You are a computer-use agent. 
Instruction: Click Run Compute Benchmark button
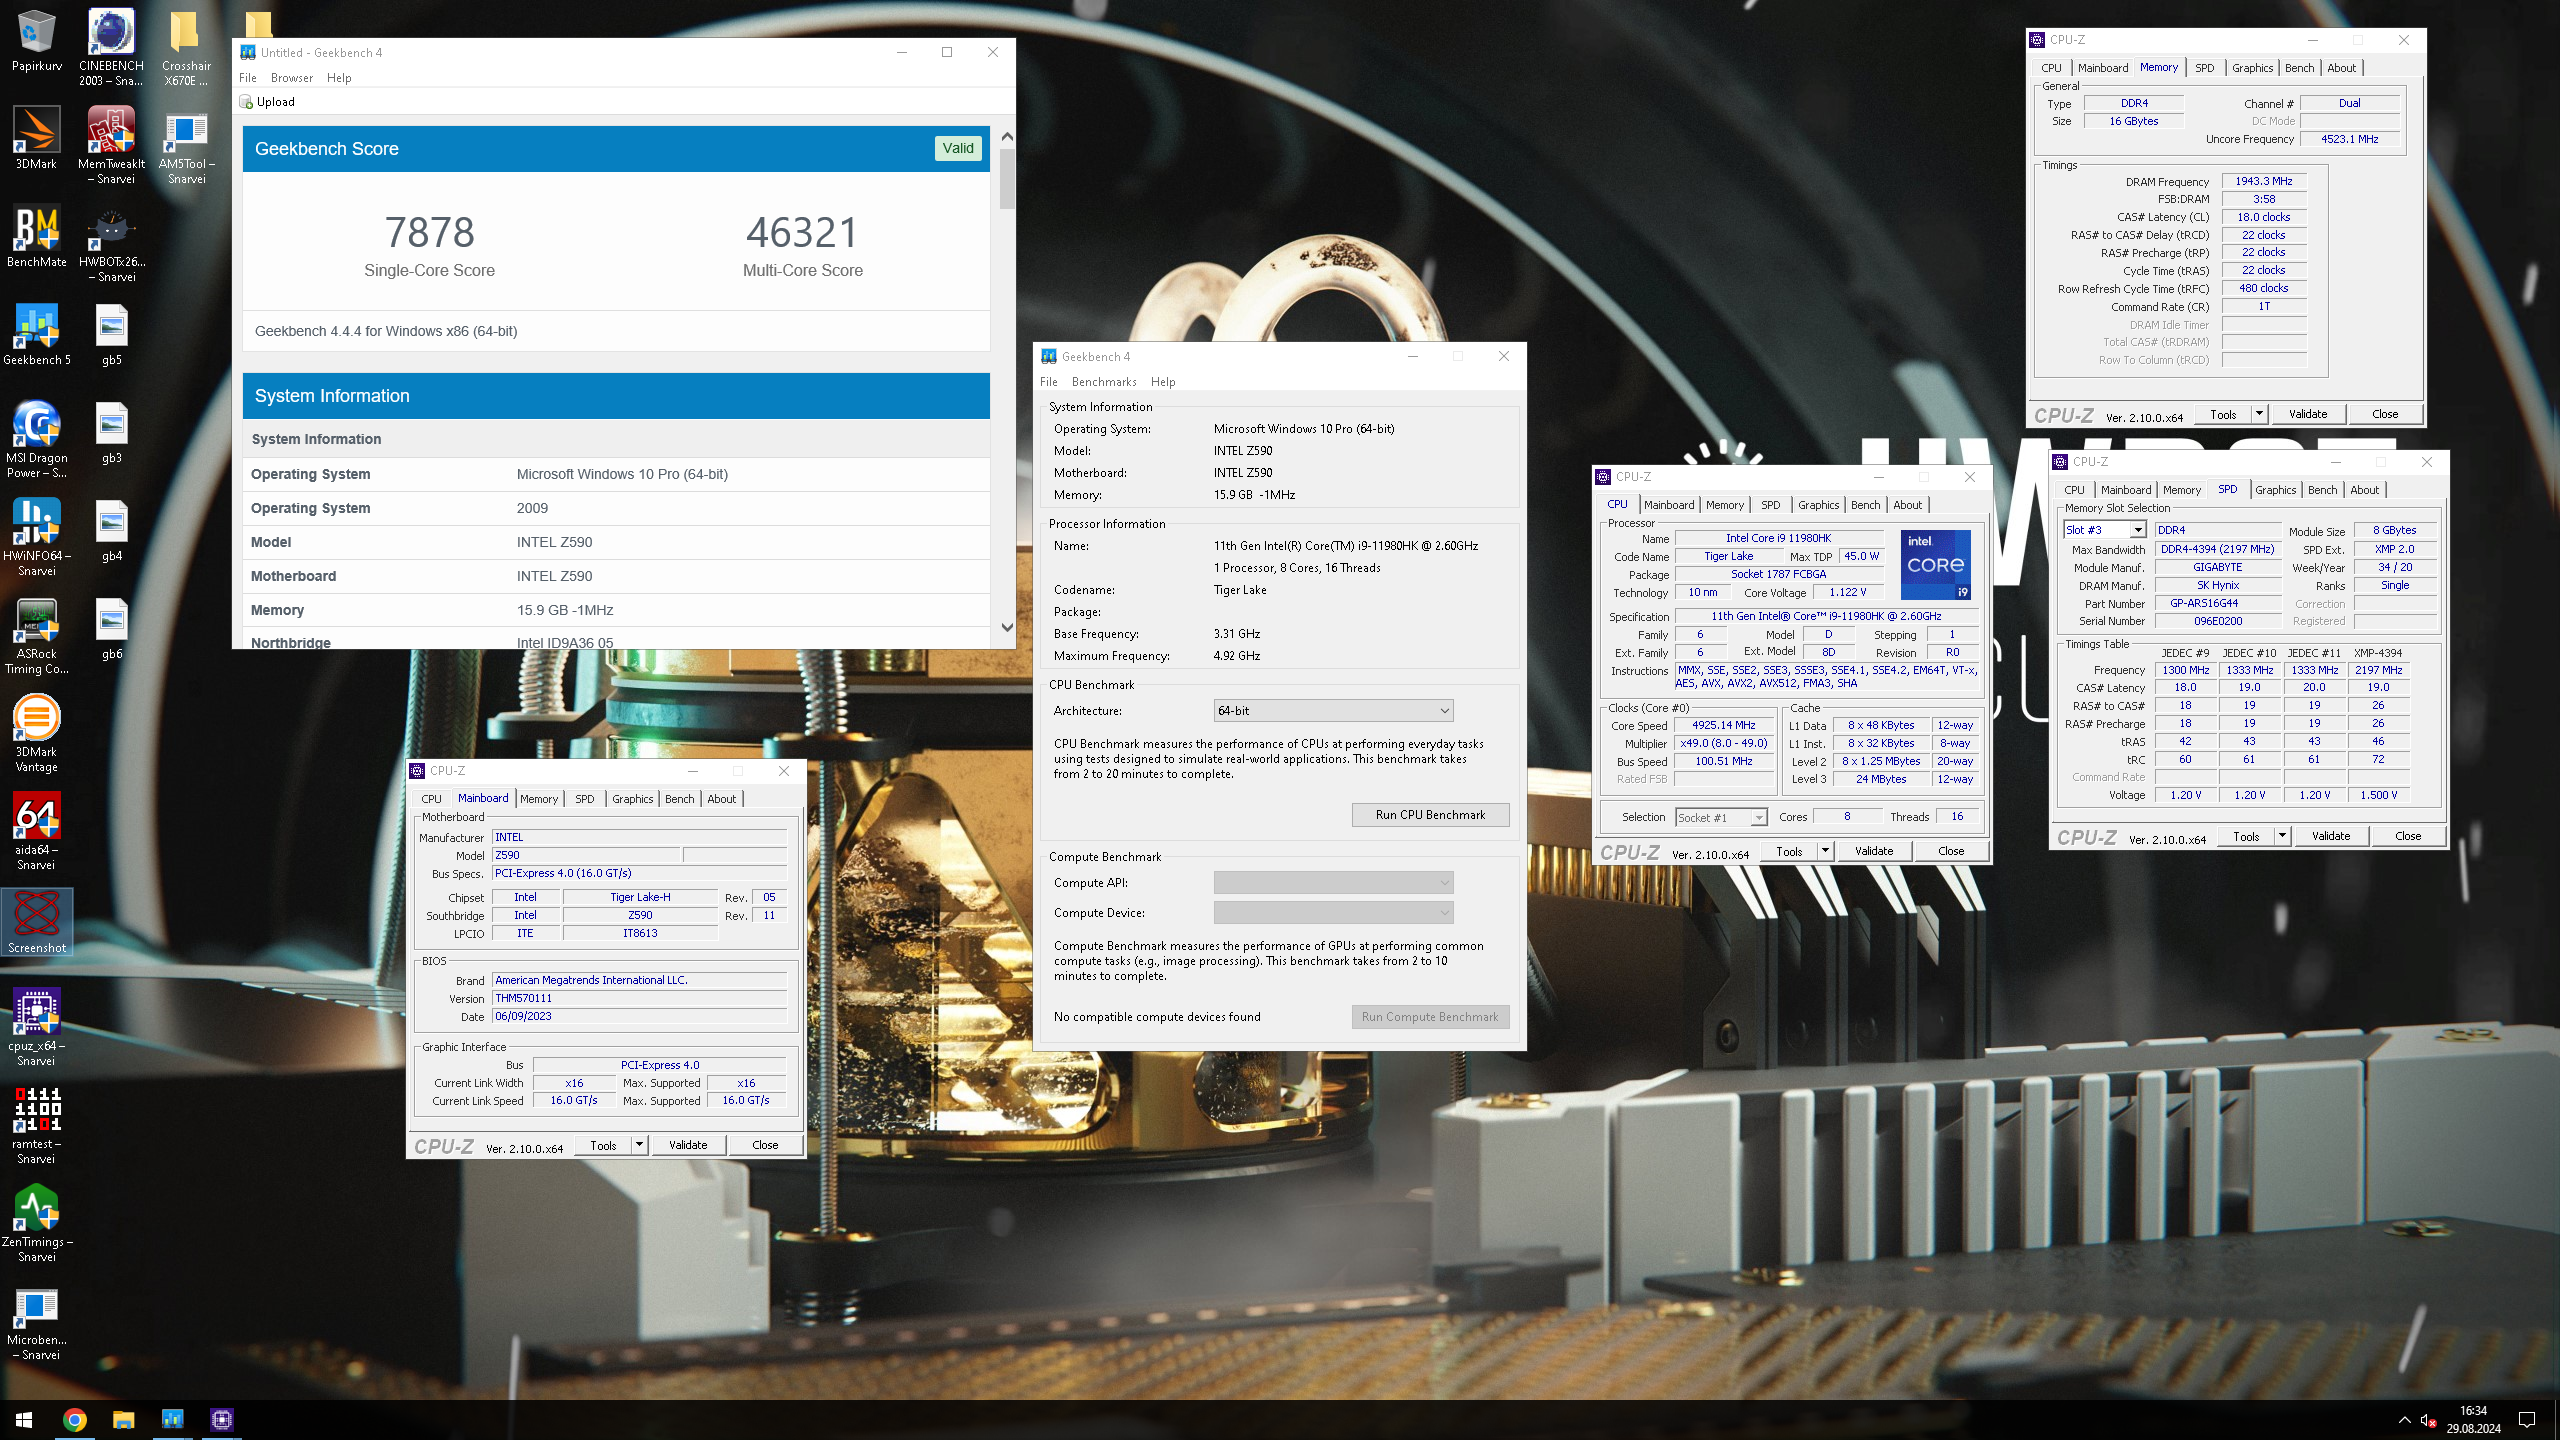coord(1430,1017)
